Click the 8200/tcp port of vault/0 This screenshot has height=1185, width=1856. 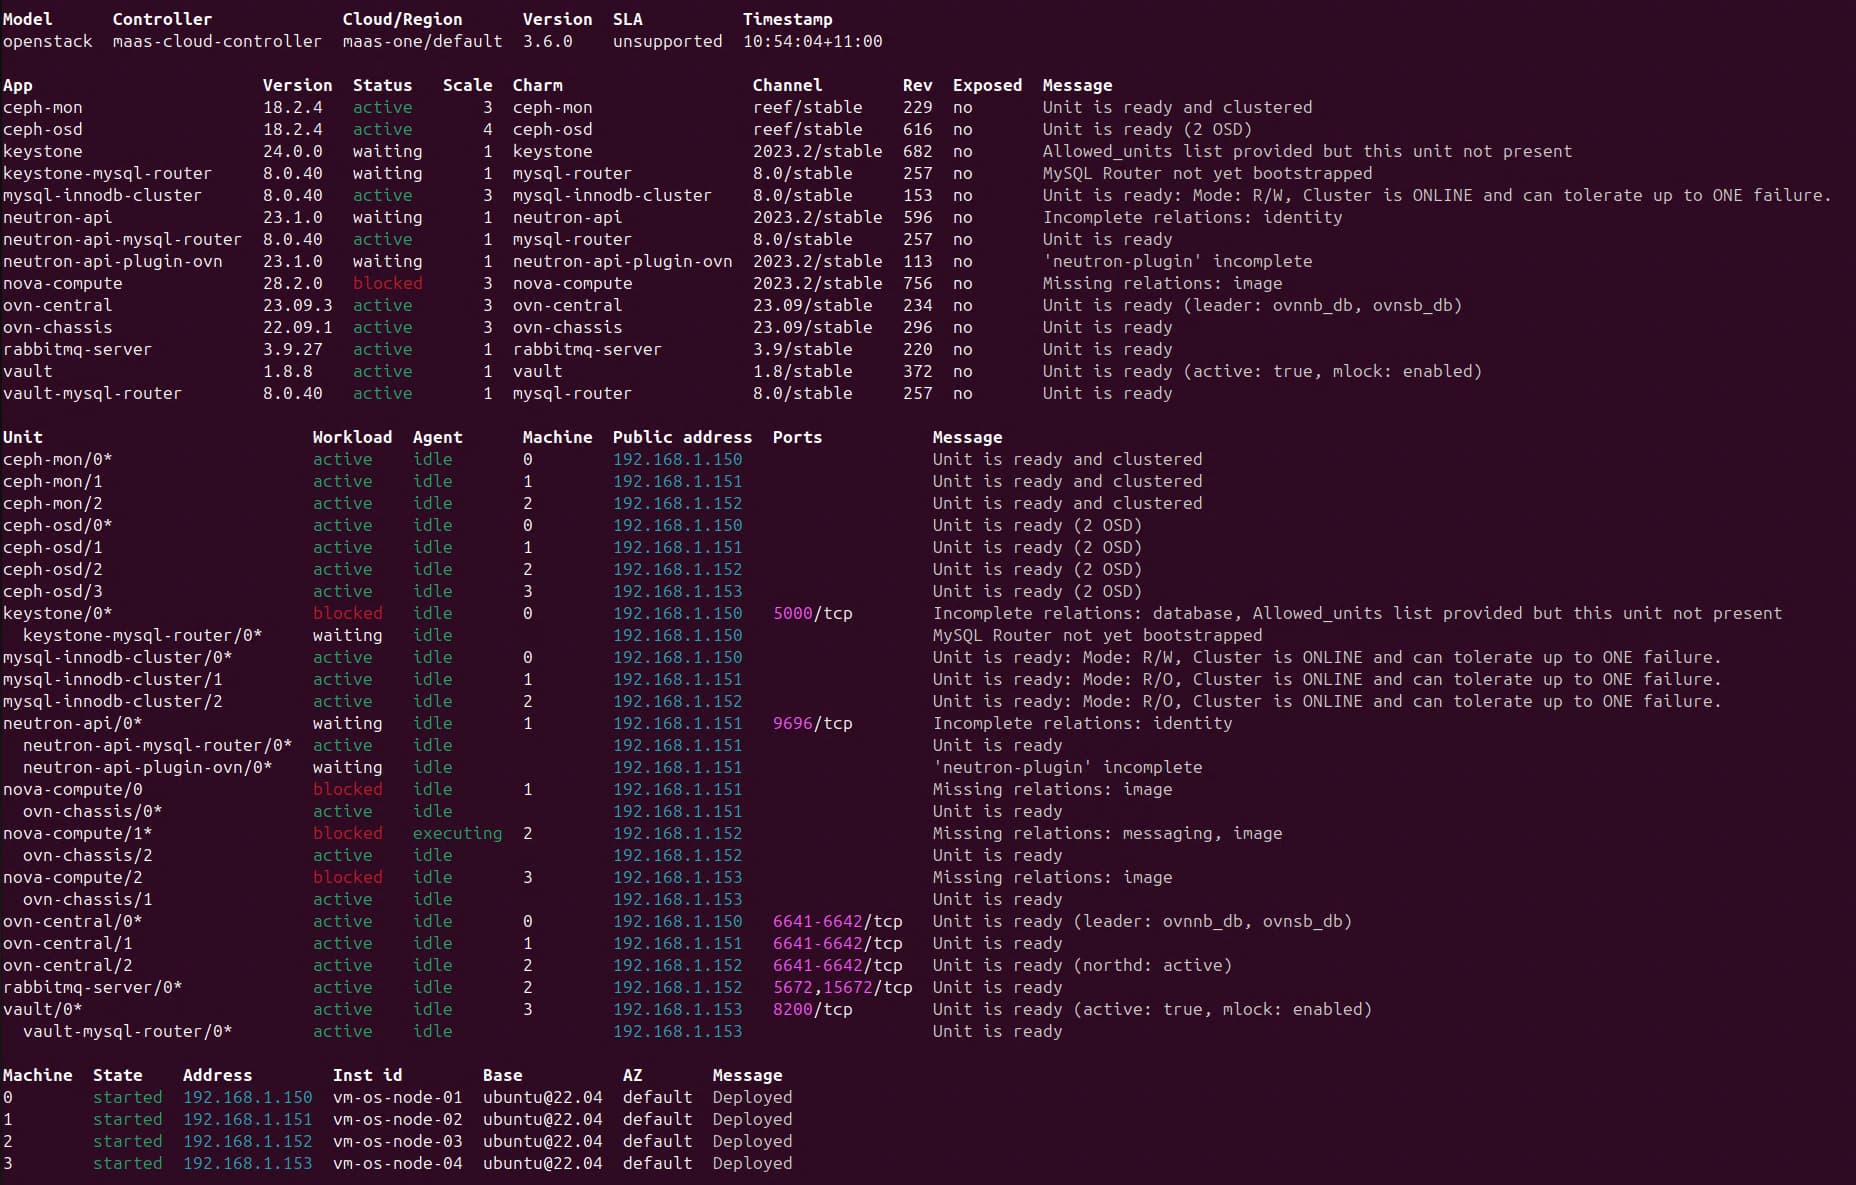click(812, 1009)
